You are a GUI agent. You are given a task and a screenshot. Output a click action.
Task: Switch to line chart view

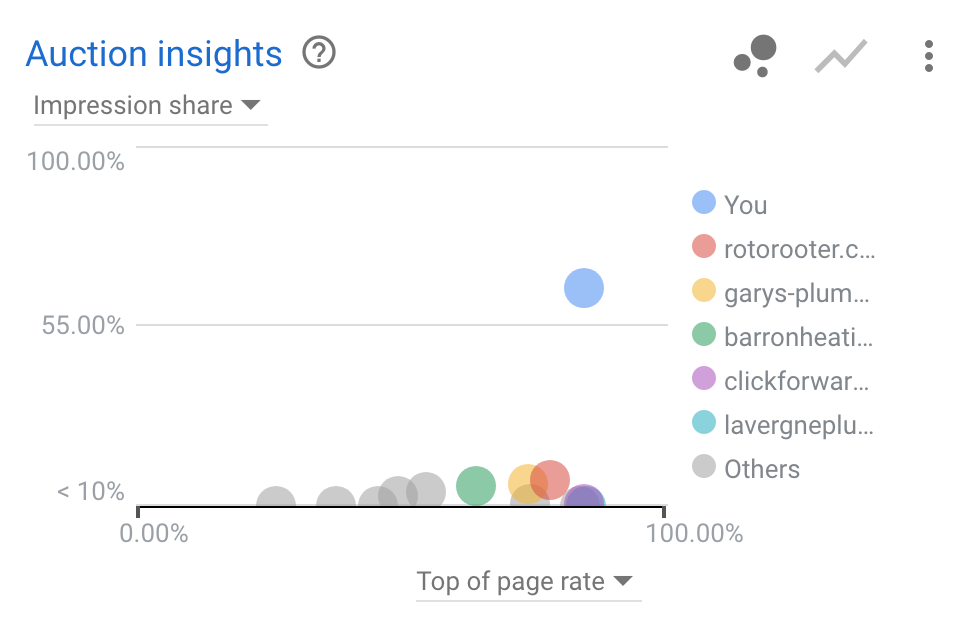pyautogui.click(x=841, y=57)
